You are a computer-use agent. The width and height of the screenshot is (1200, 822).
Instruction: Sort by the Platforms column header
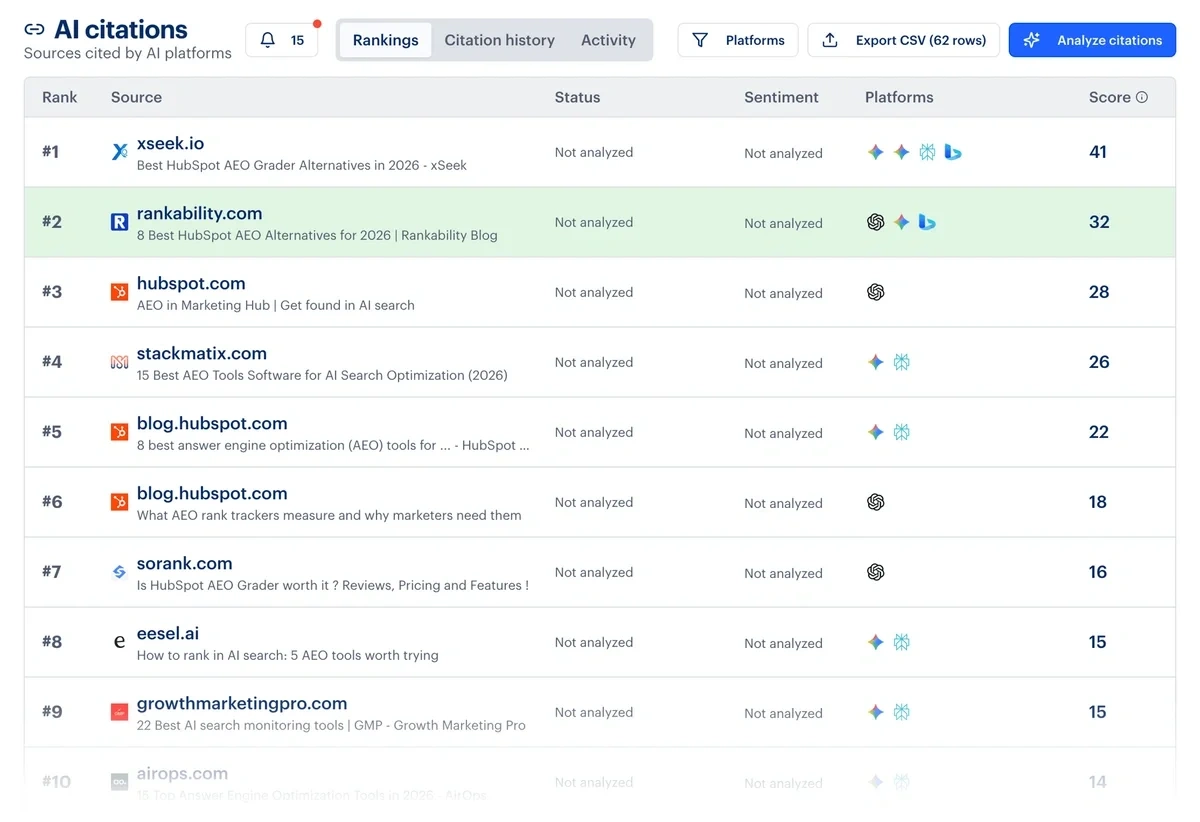[899, 97]
